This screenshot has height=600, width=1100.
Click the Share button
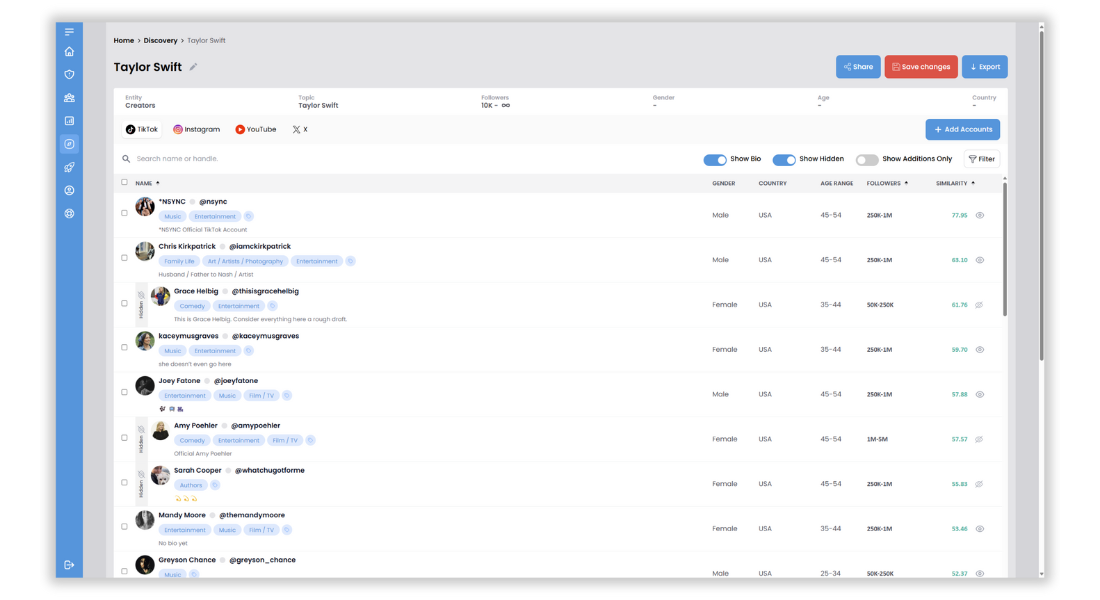[858, 67]
